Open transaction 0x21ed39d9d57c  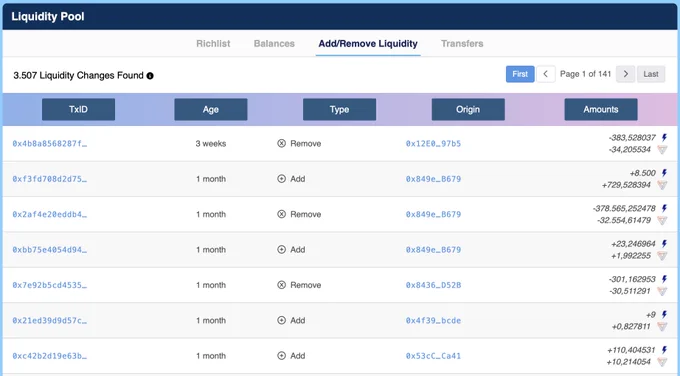[49, 320]
